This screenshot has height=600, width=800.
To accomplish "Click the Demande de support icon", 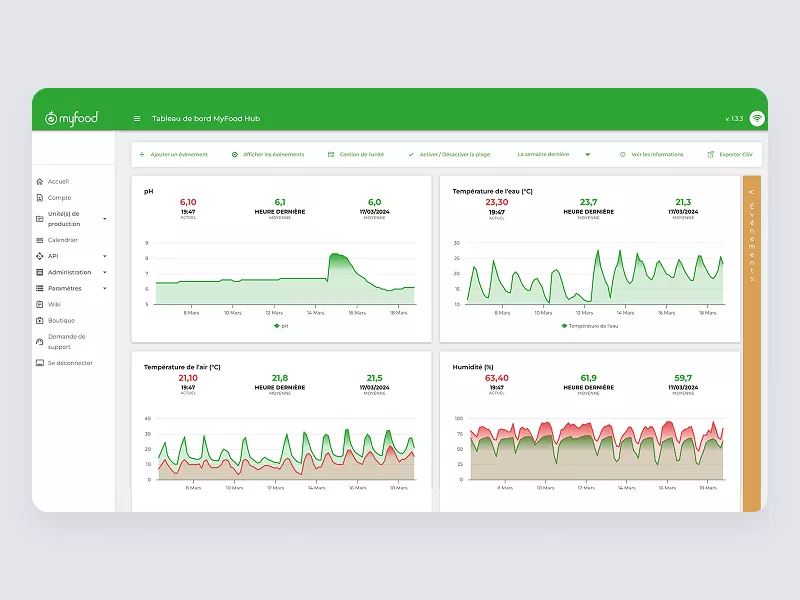I will (40, 342).
